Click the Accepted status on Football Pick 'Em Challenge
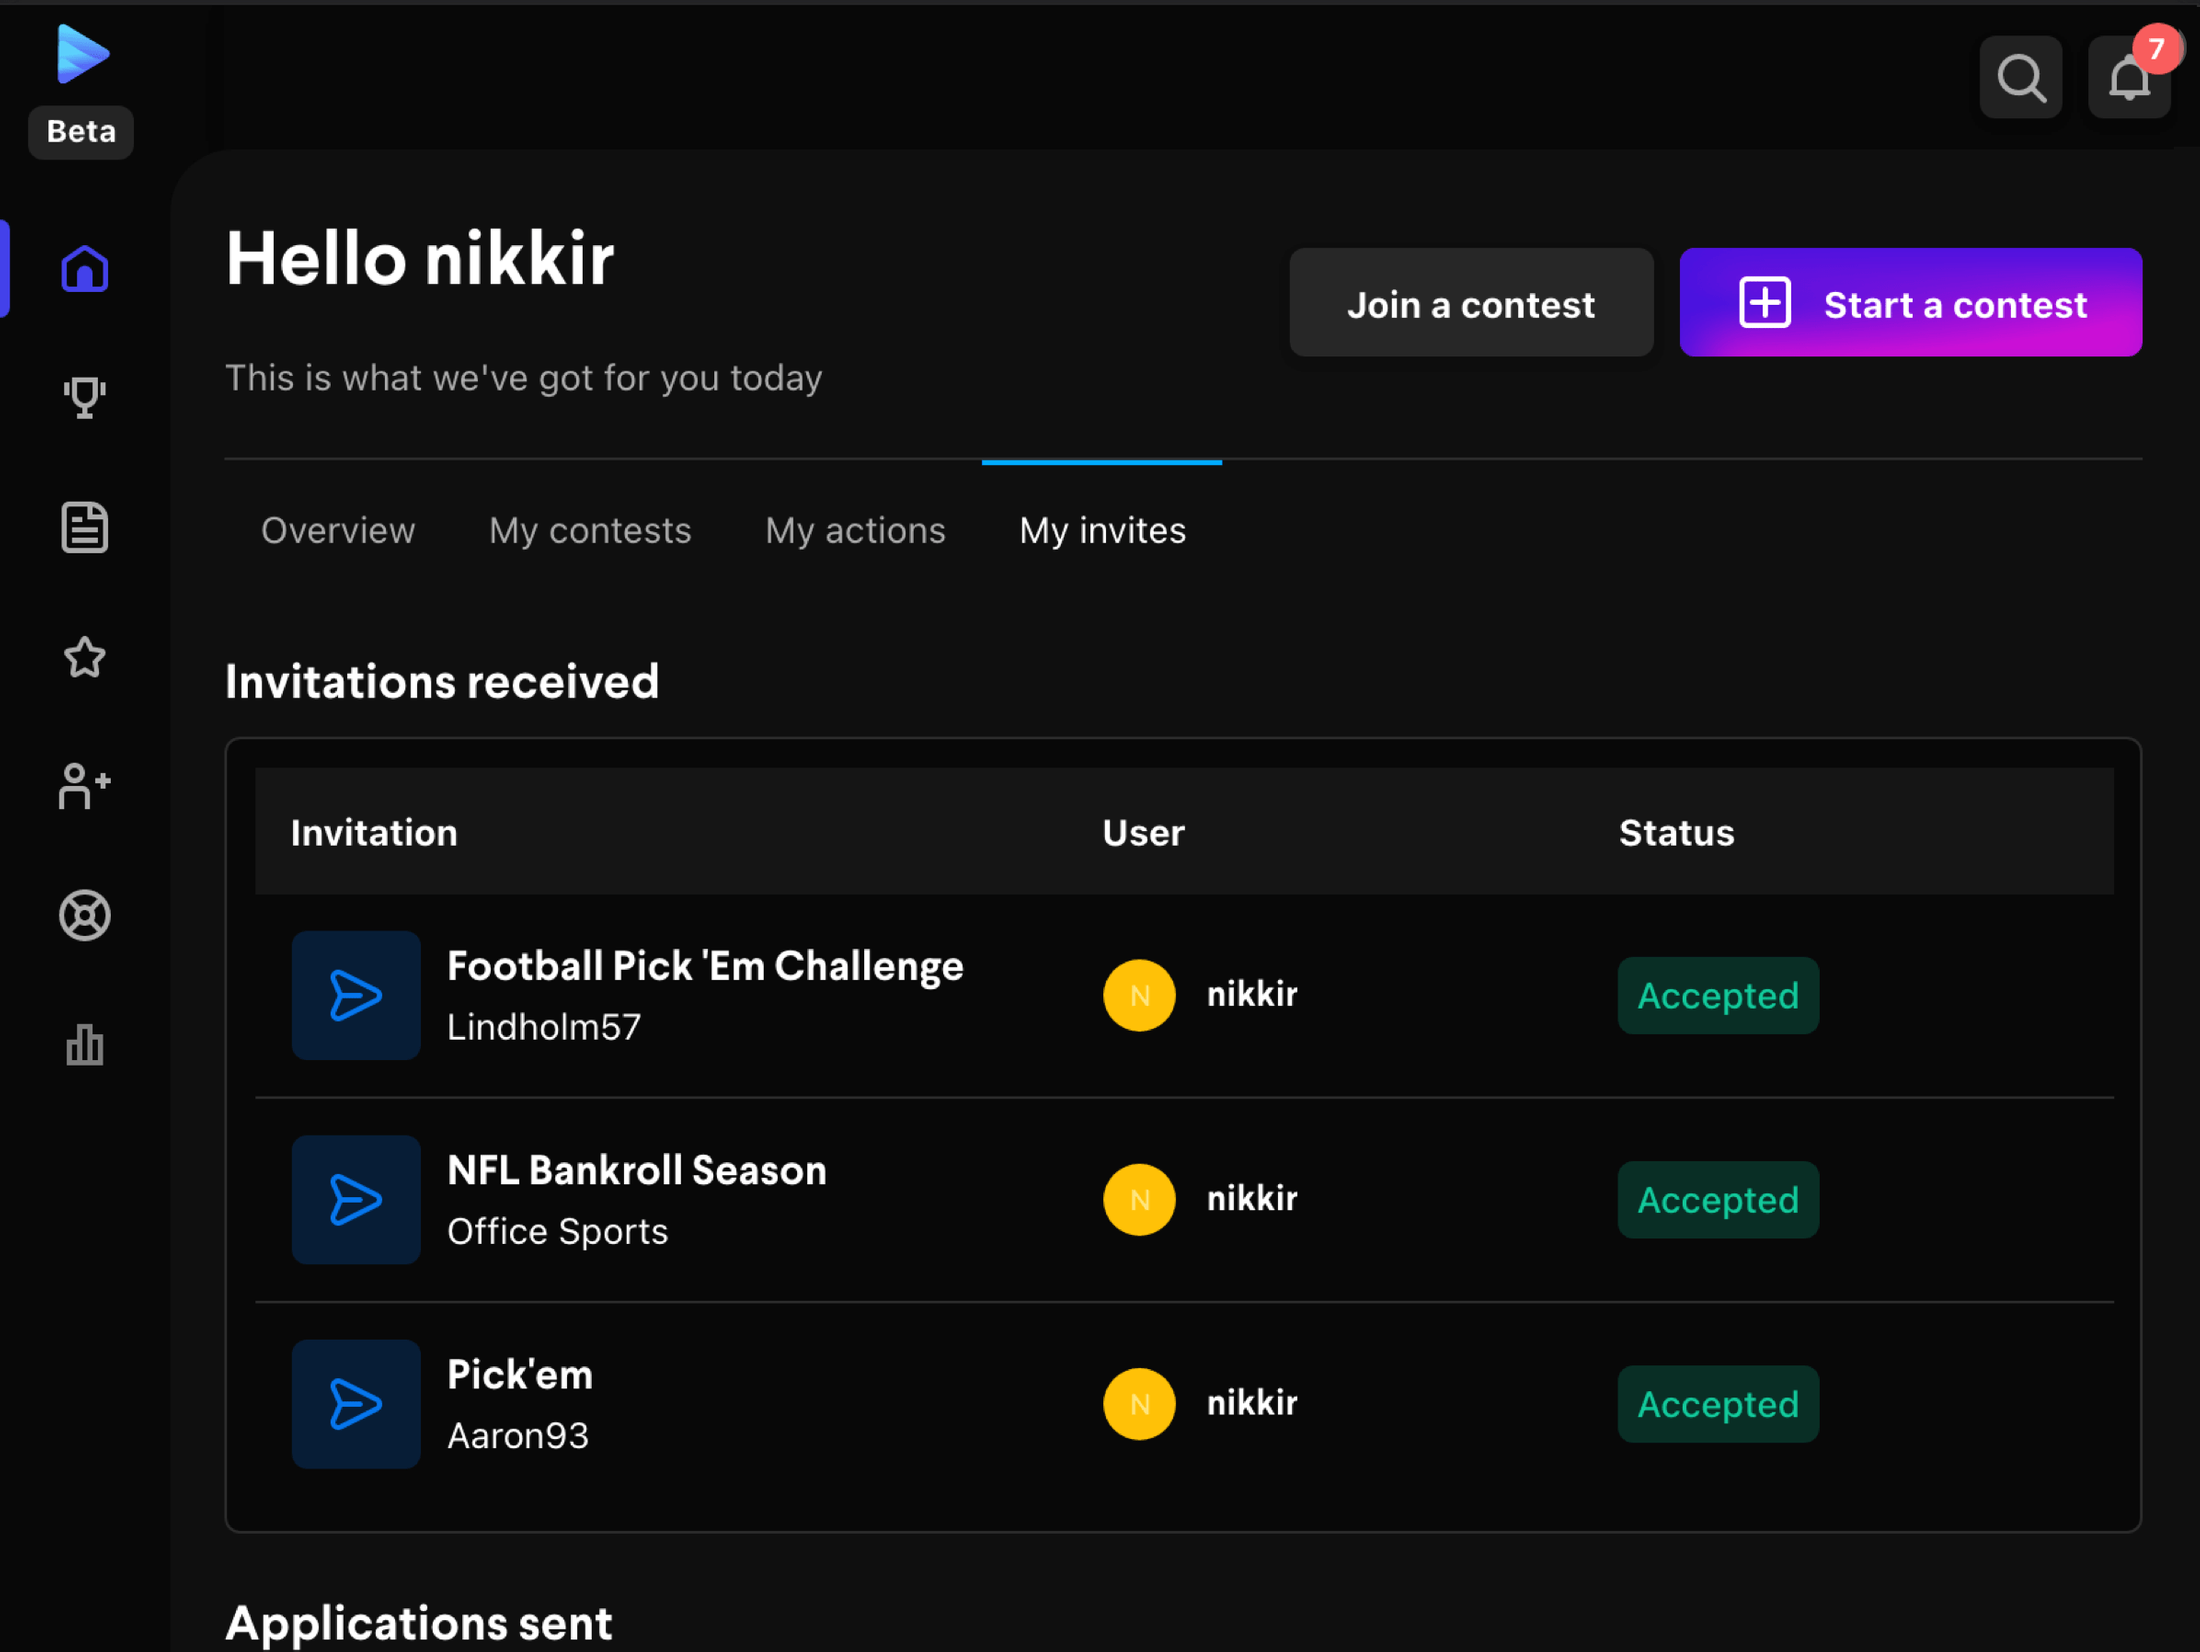 point(1717,995)
